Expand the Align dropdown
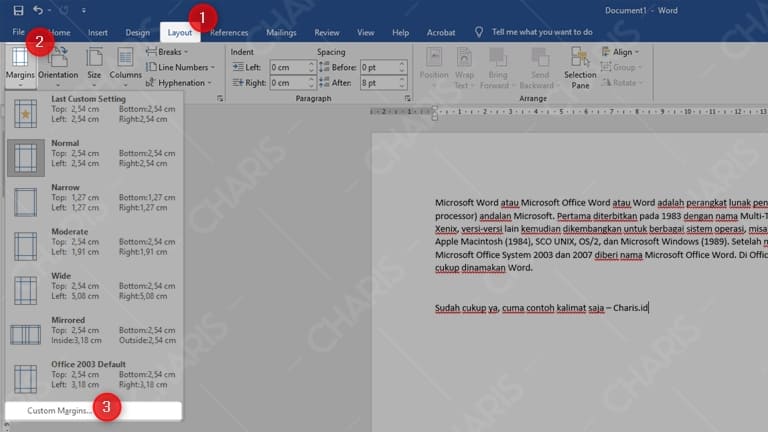Viewport: 768px width, 432px height. [621, 52]
